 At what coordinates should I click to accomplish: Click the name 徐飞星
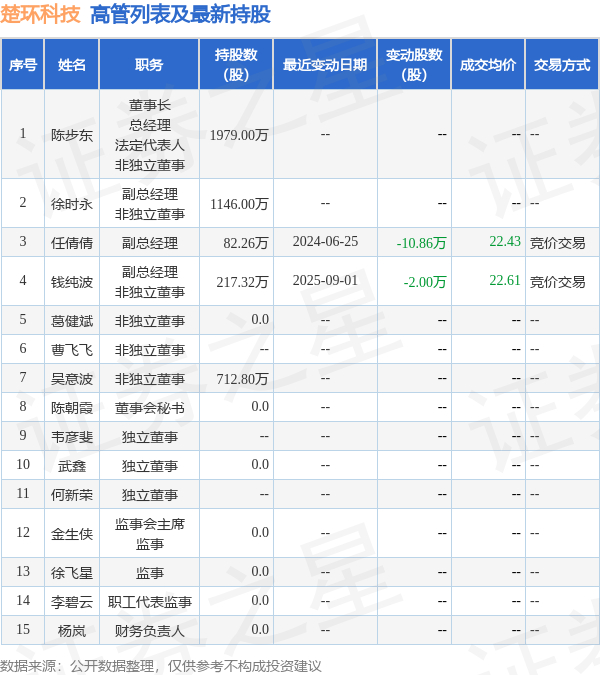(72, 573)
